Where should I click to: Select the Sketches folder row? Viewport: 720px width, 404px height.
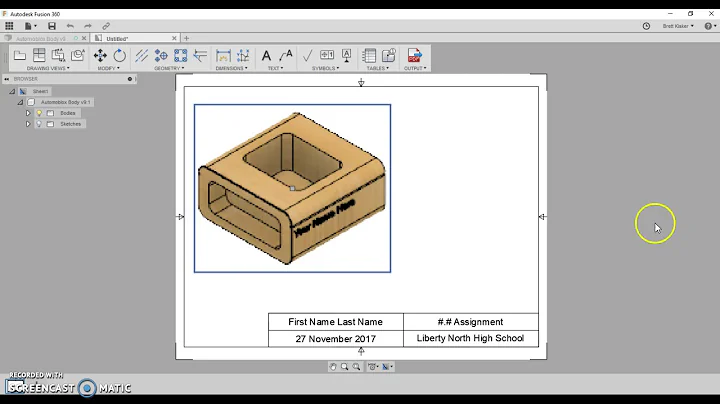pos(70,124)
